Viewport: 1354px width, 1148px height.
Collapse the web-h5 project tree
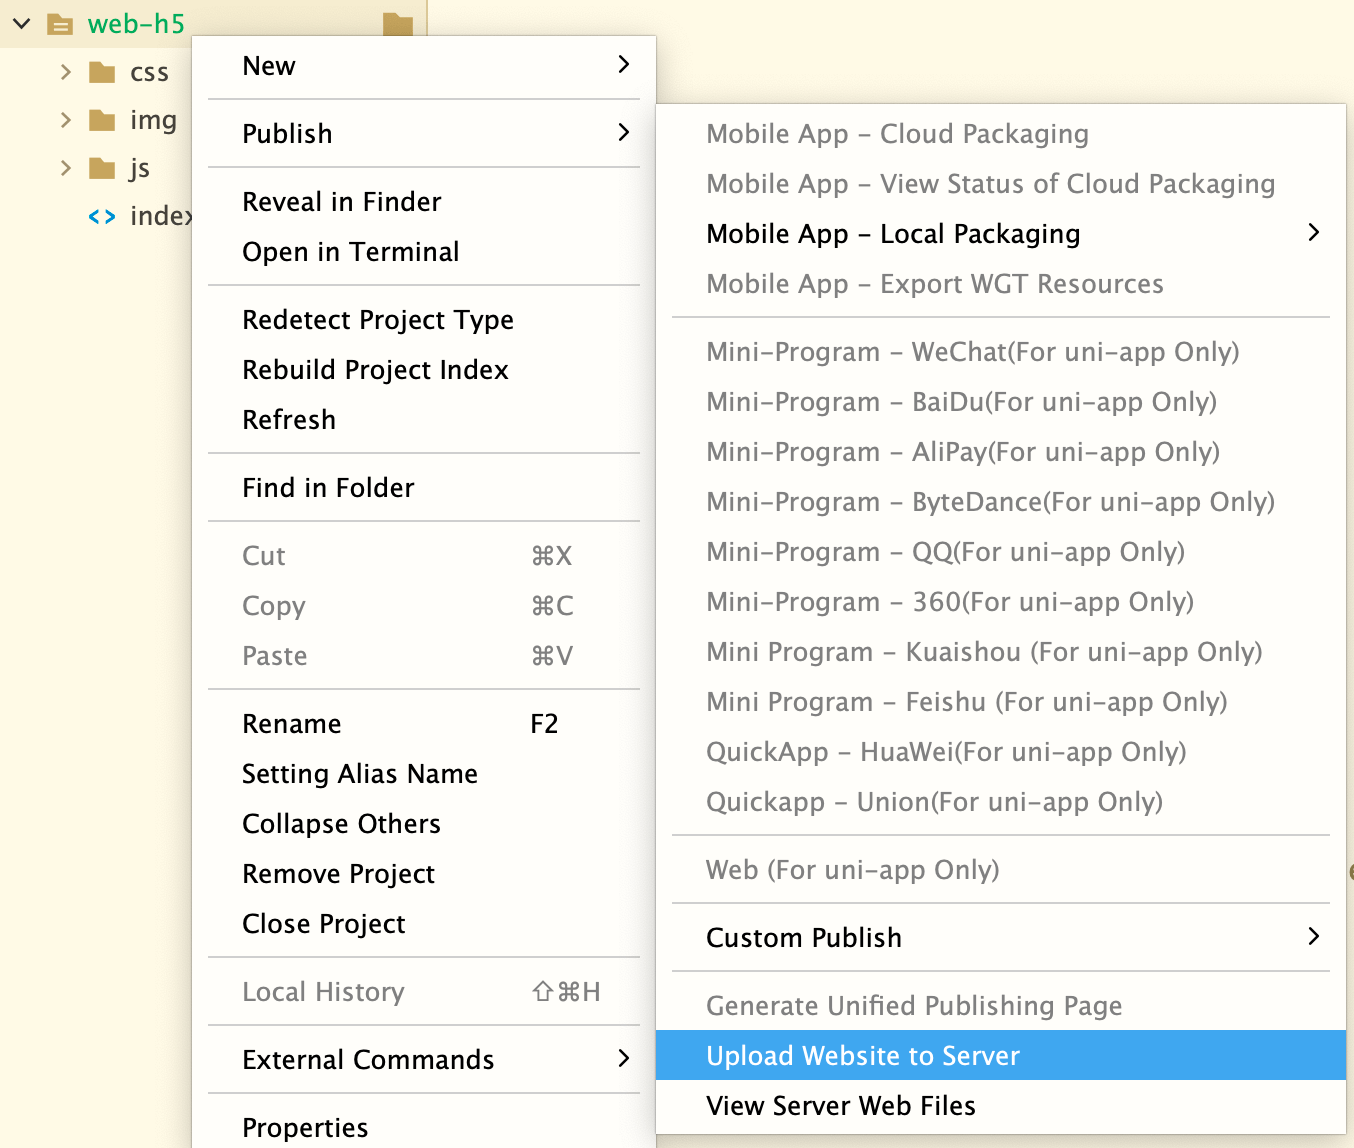pos(22,23)
